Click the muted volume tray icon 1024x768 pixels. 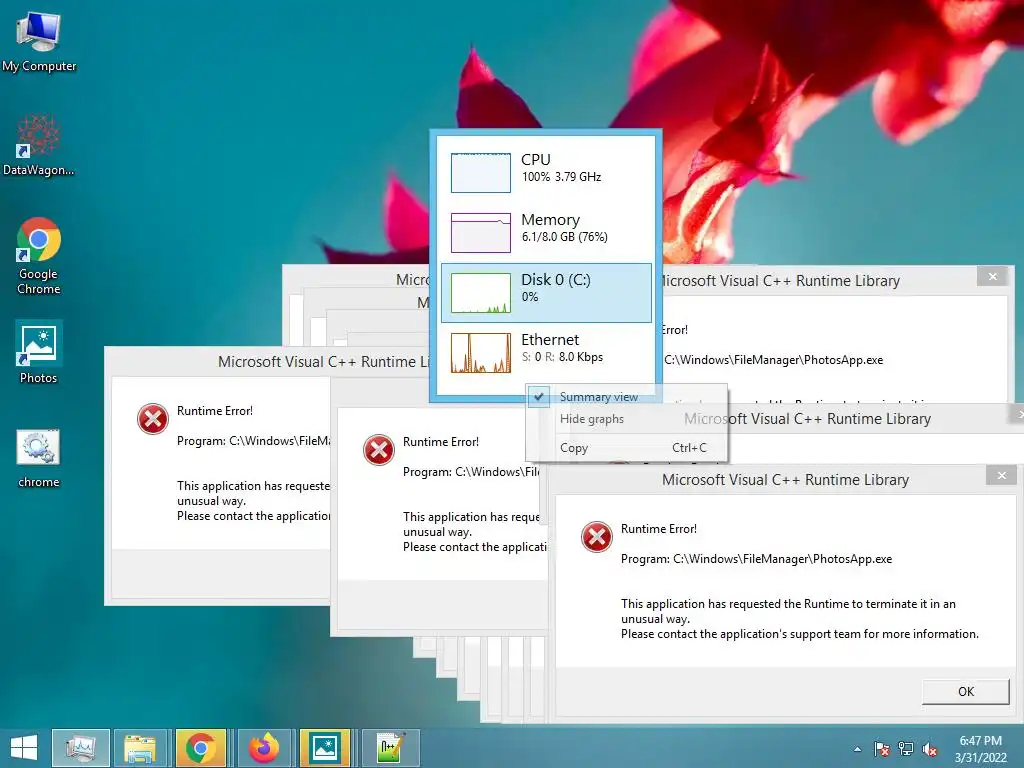click(930, 749)
